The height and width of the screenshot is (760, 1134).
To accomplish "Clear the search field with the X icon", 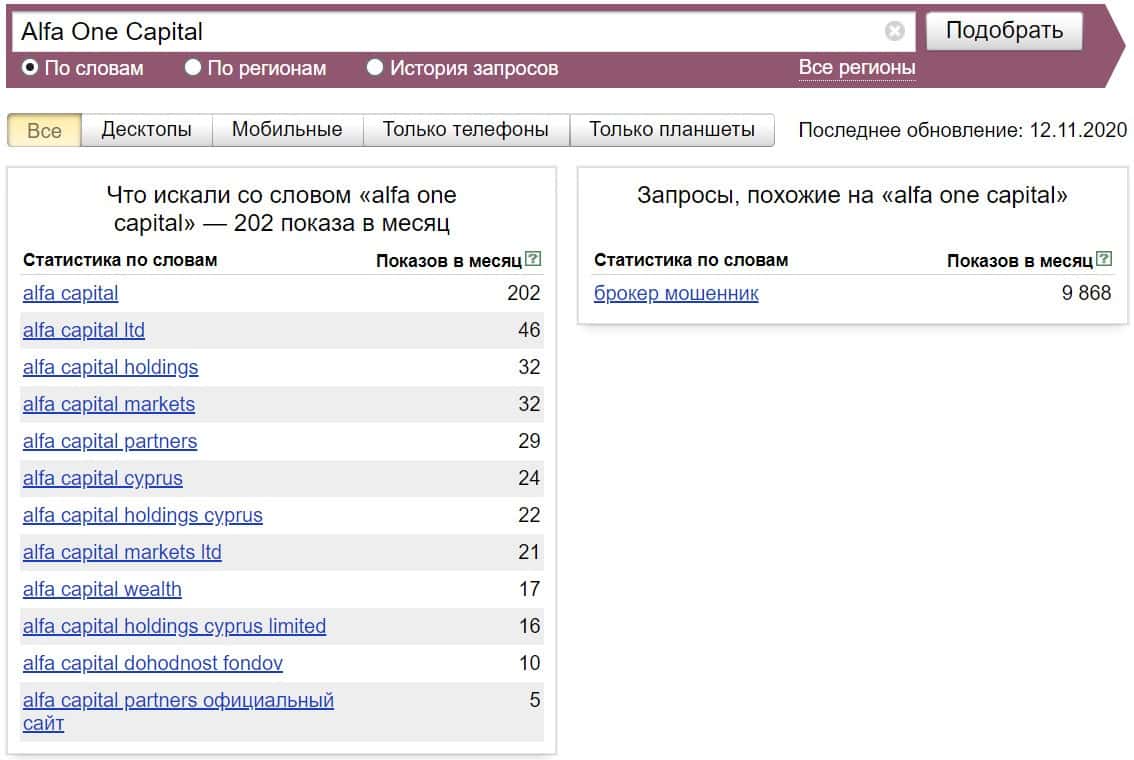I will pyautogui.click(x=894, y=31).
